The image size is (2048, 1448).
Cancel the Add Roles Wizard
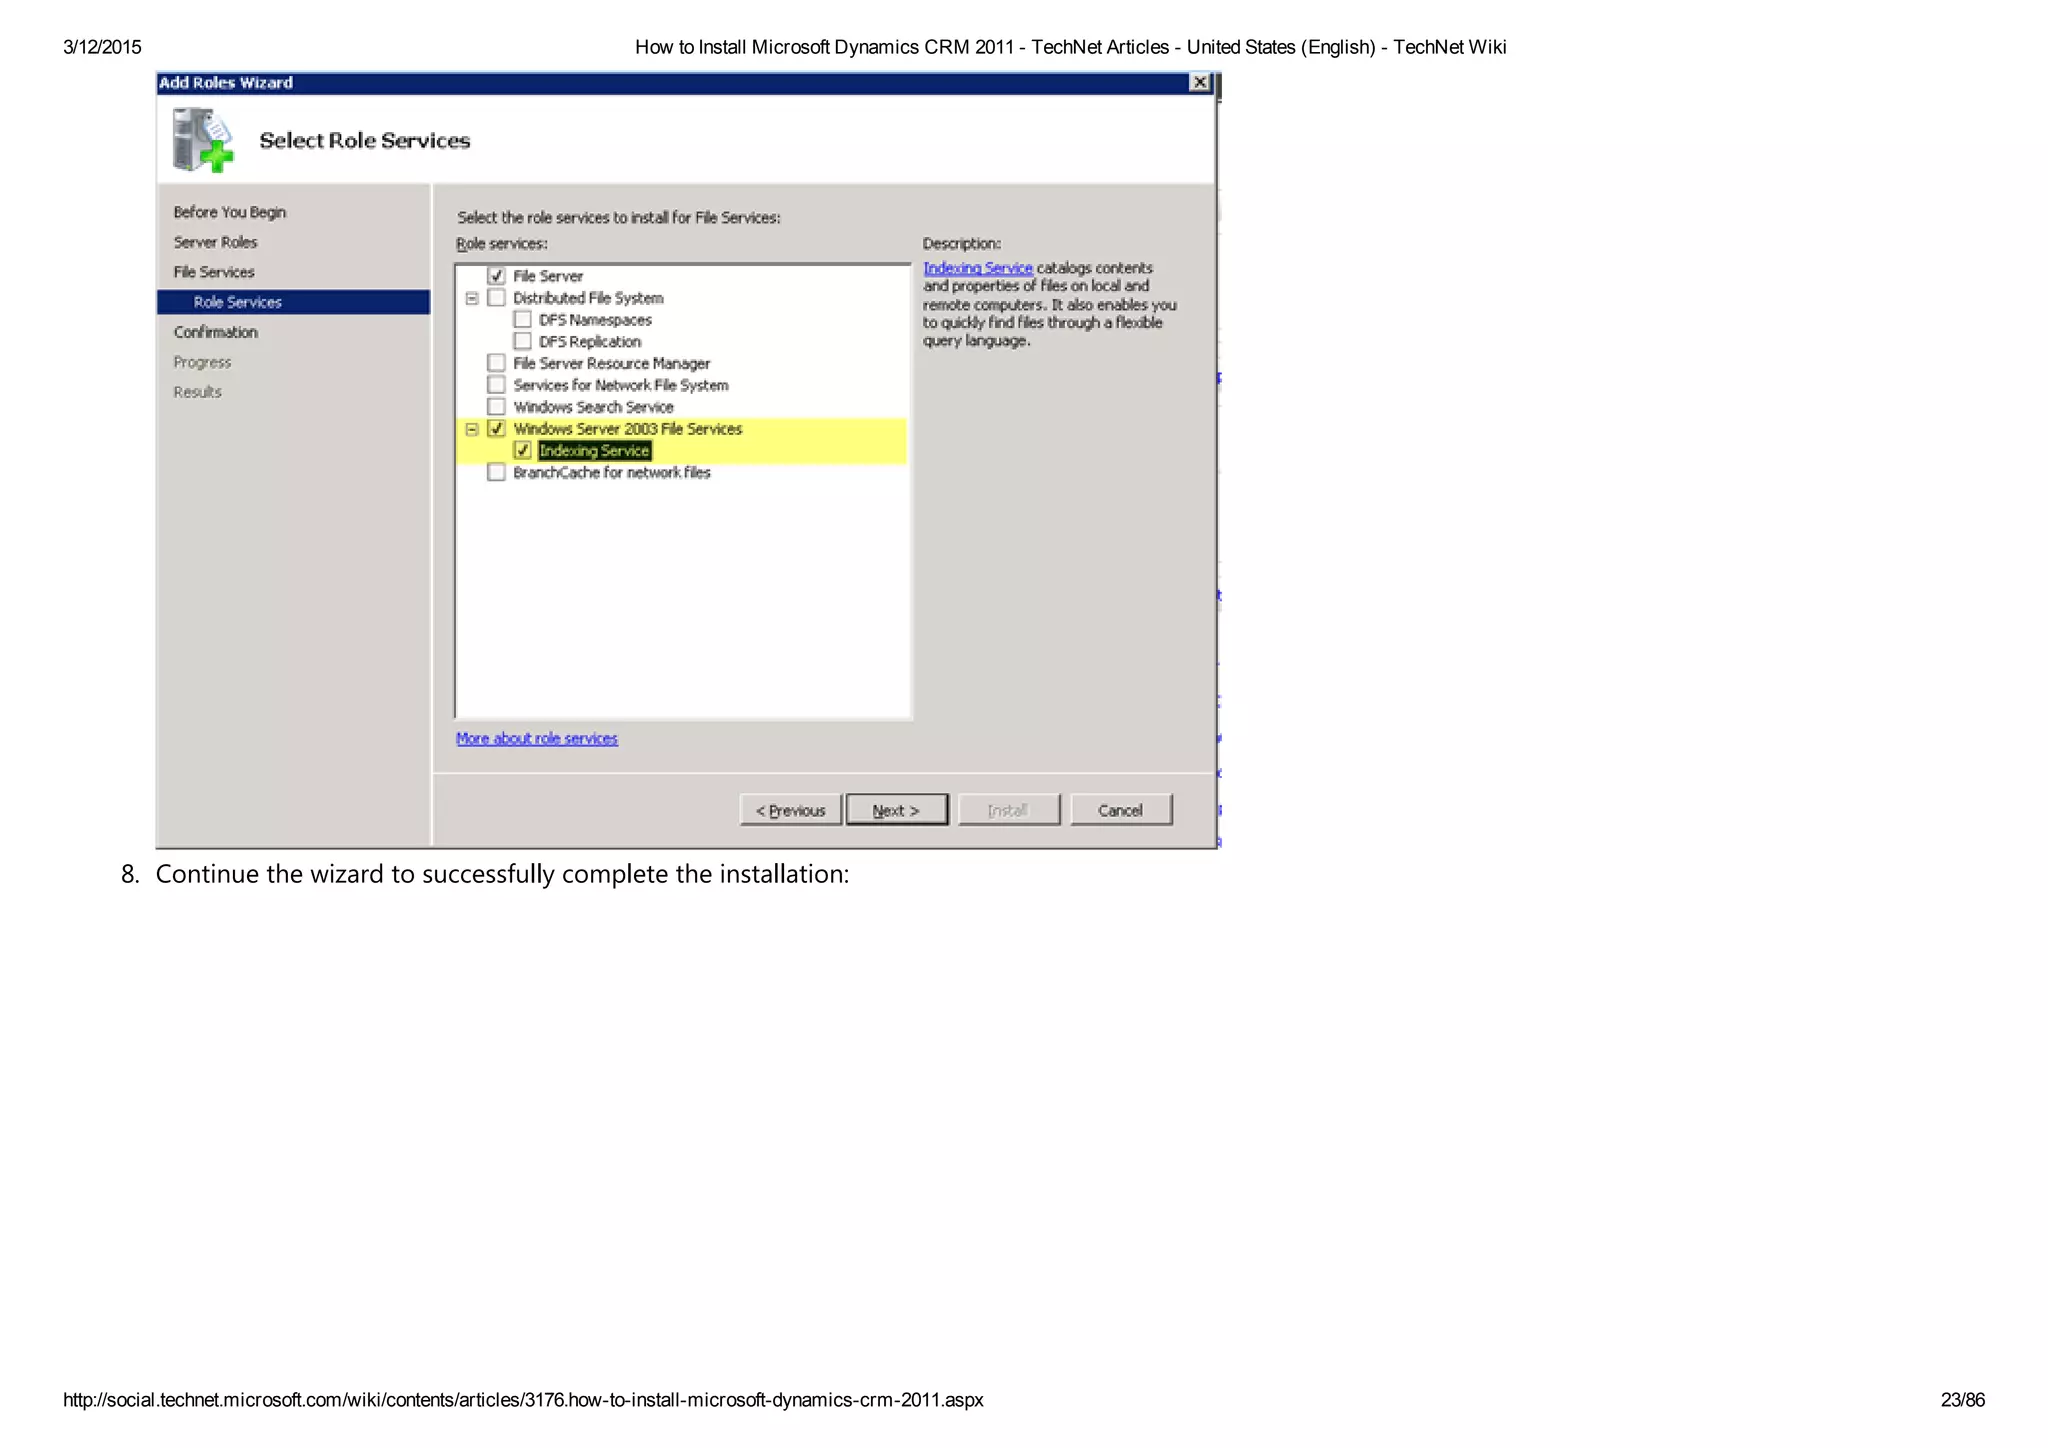(1120, 810)
